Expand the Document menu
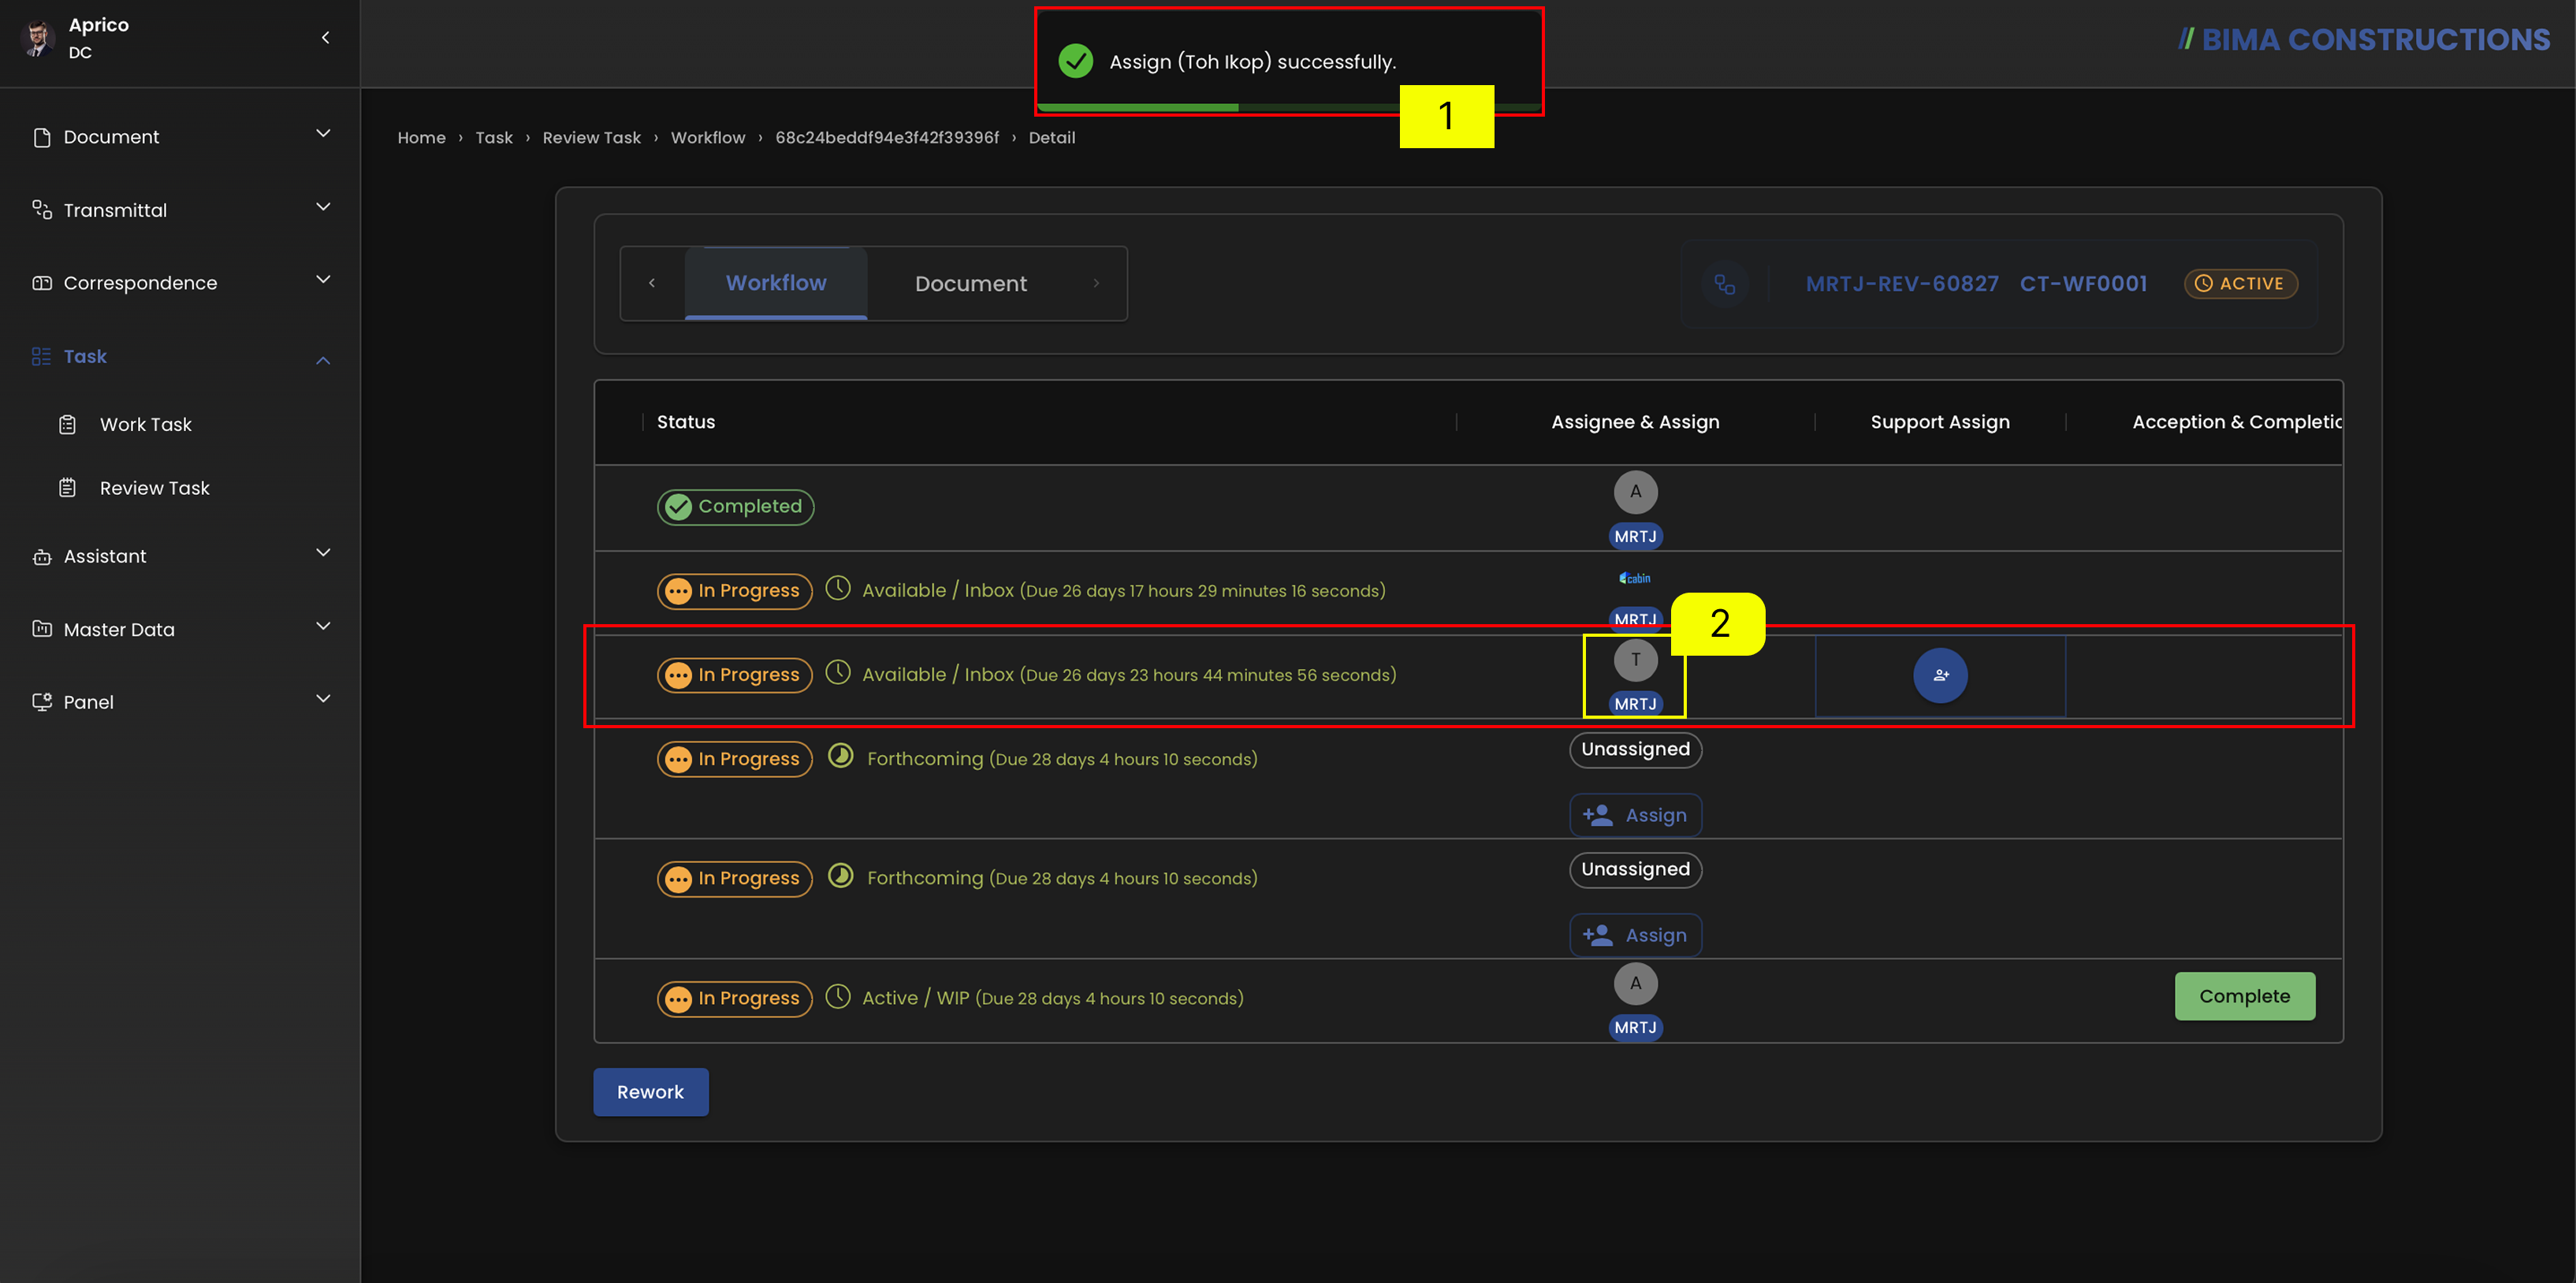The image size is (2576, 1283). coord(323,134)
